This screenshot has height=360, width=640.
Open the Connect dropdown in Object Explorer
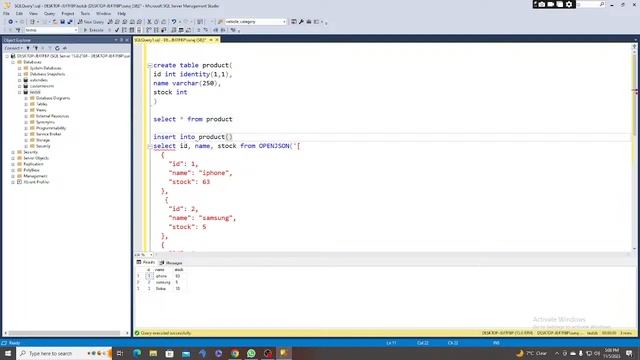click(13, 48)
